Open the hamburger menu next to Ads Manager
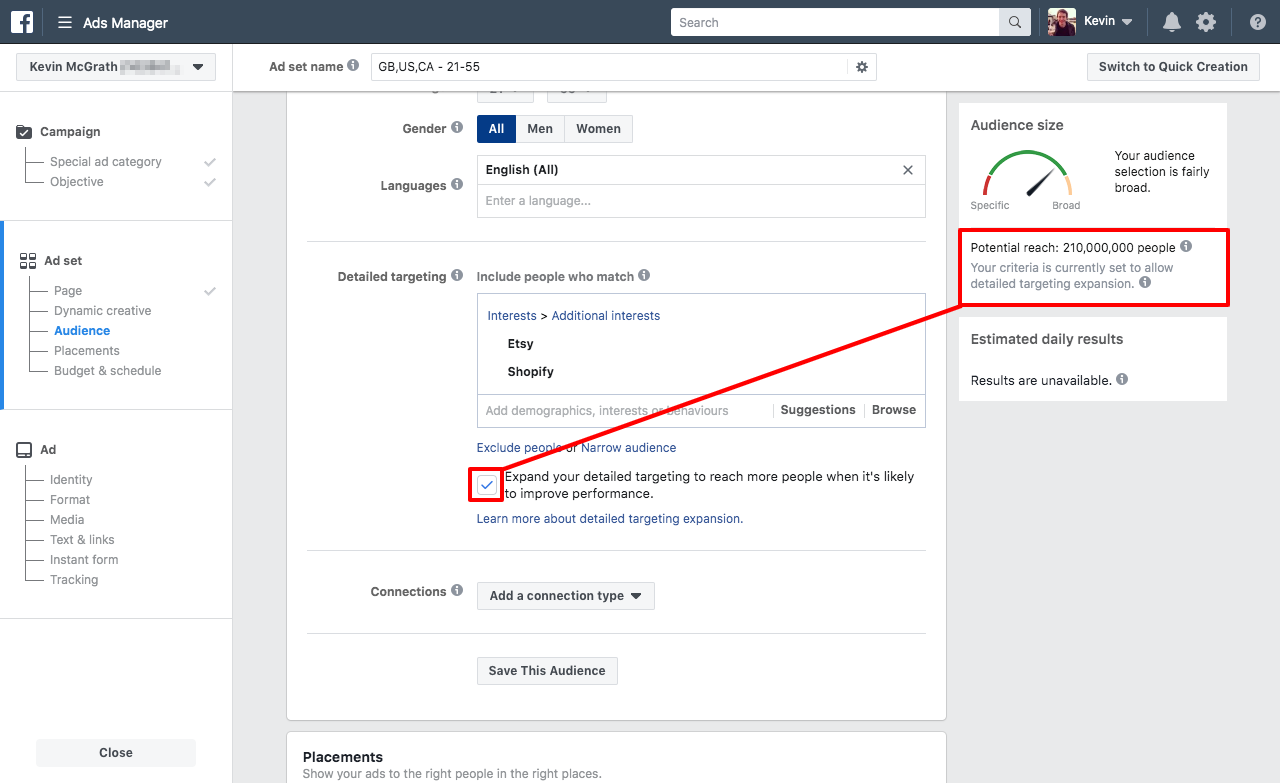This screenshot has height=783, width=1280. (65, 22)
